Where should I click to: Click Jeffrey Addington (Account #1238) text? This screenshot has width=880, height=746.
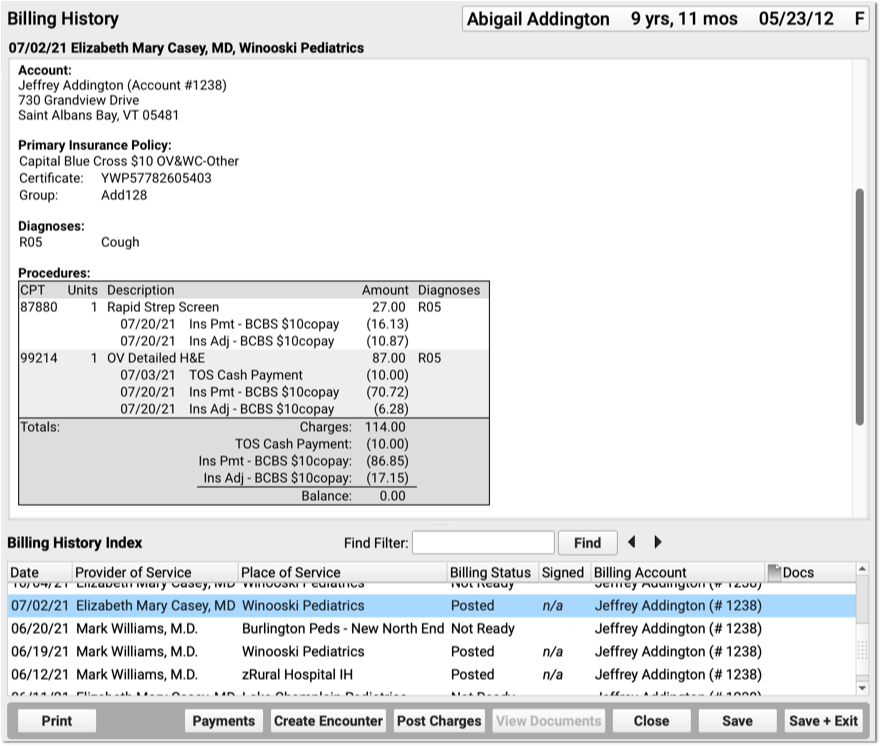click(122, 85)
